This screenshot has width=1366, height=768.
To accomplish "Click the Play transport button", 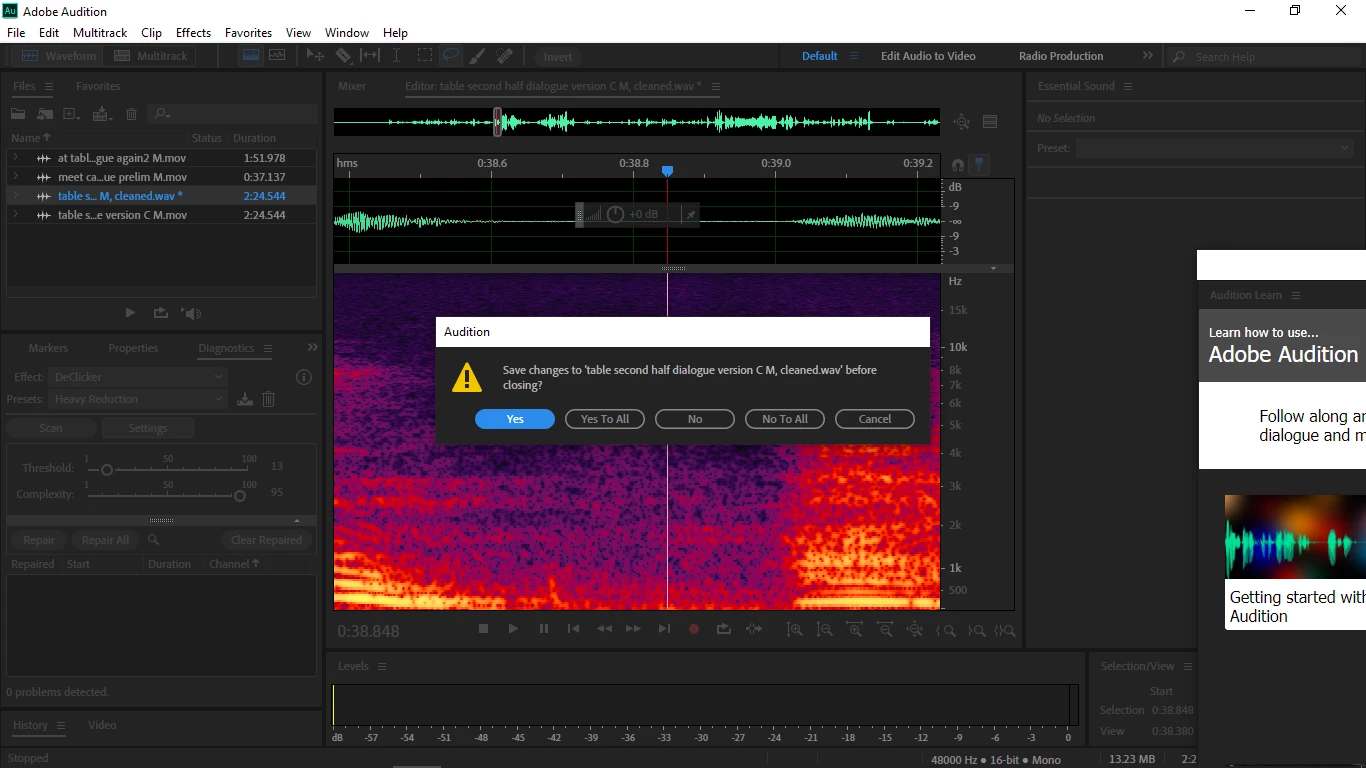I will pyautogui.click(x=513, y=629).
